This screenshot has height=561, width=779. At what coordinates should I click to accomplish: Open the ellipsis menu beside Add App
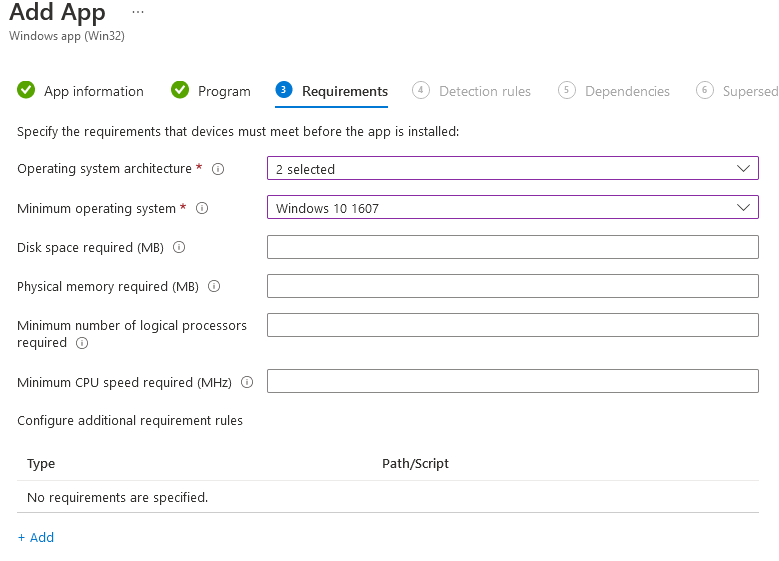138,12
